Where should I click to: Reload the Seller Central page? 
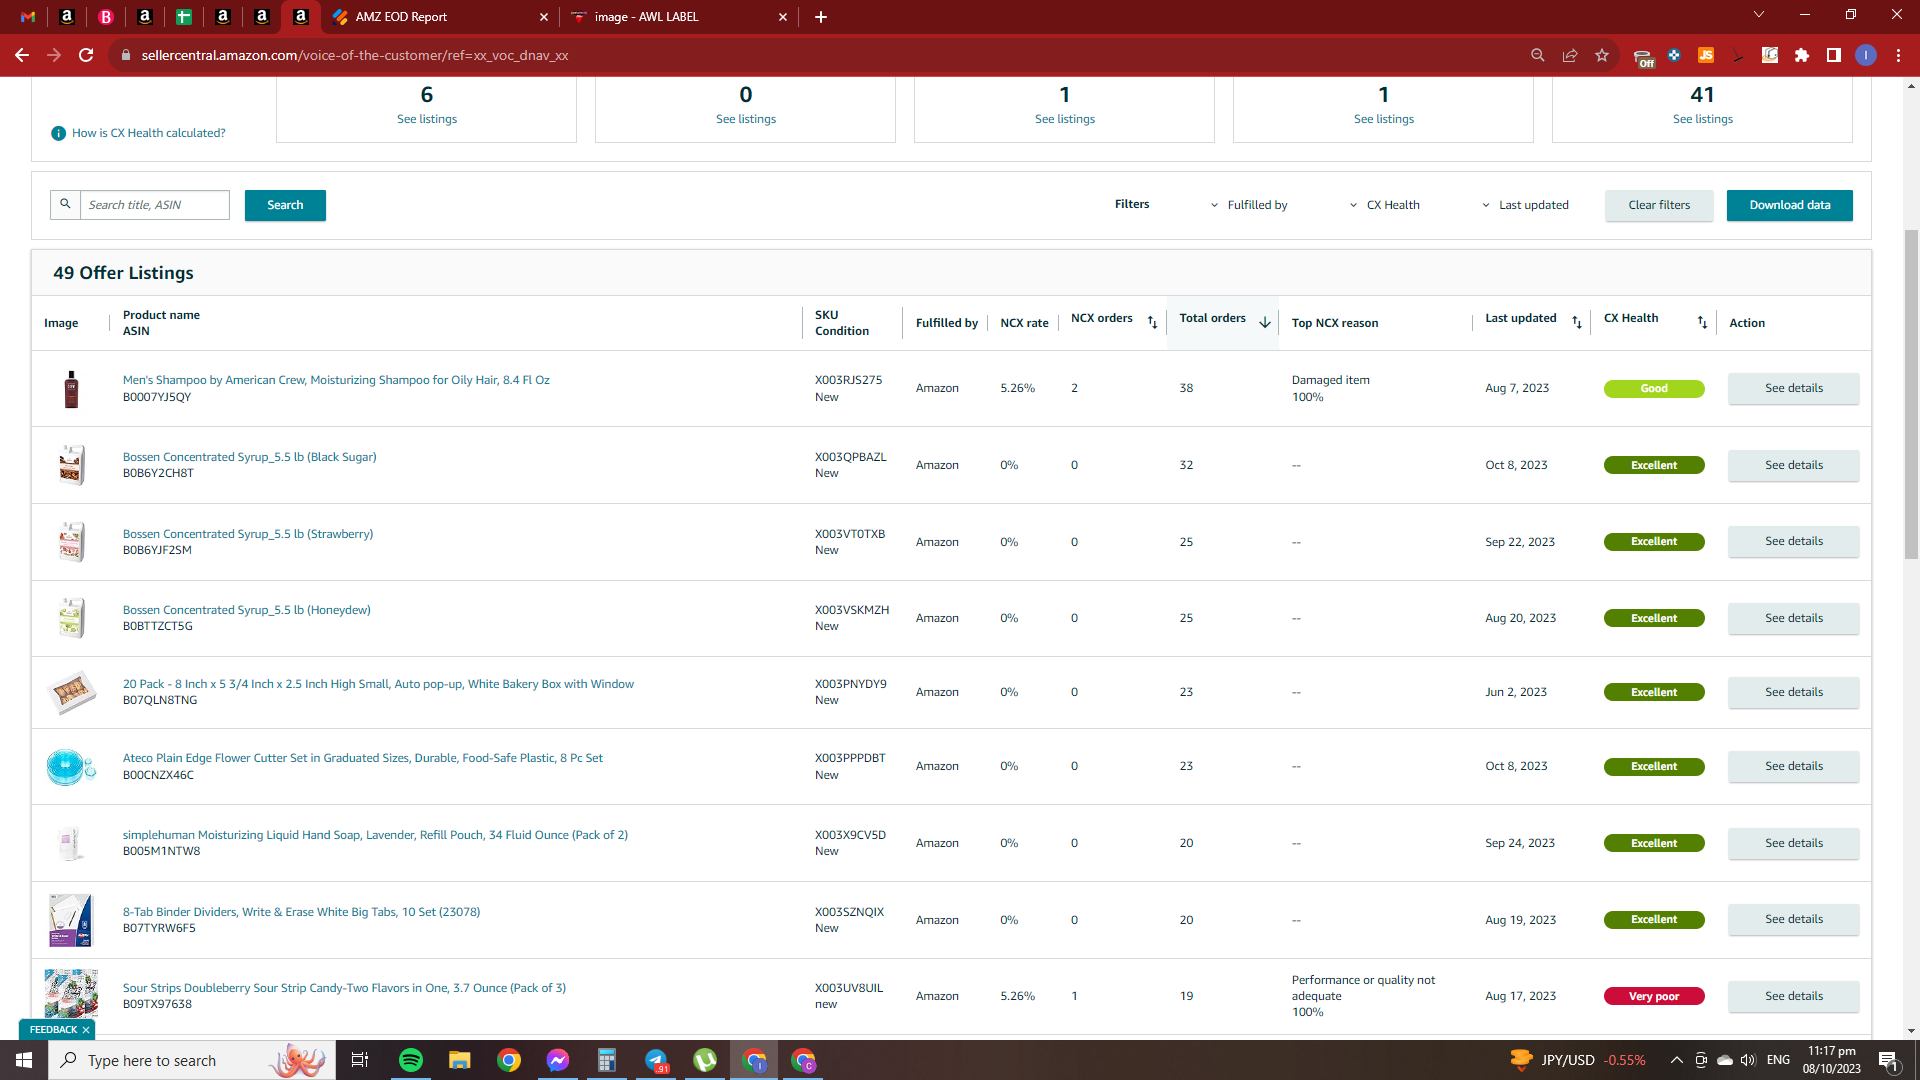click(x=86, y=55)
